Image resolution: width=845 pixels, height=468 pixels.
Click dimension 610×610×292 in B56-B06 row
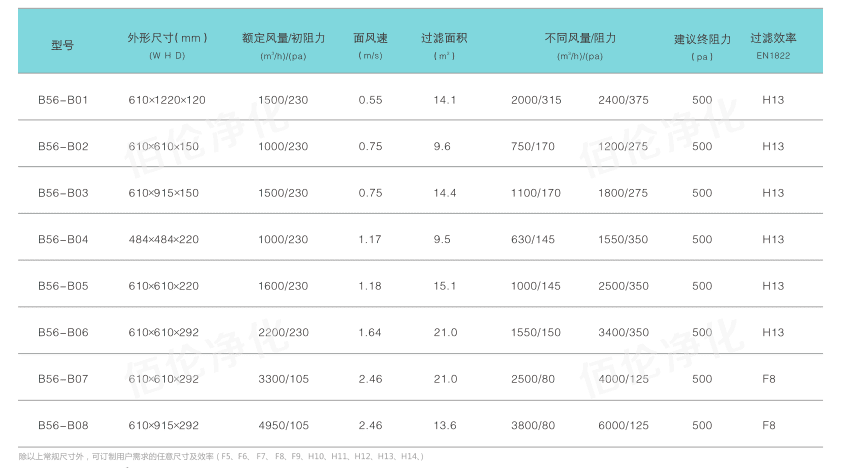click(164, 332)
